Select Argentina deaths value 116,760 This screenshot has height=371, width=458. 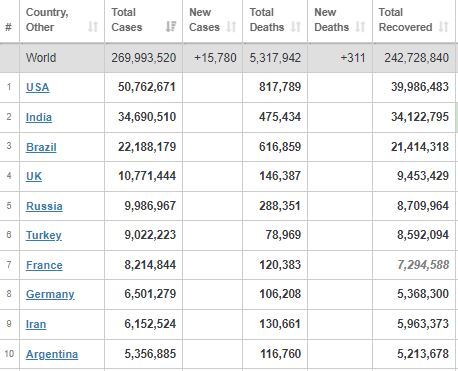[280, 354]
